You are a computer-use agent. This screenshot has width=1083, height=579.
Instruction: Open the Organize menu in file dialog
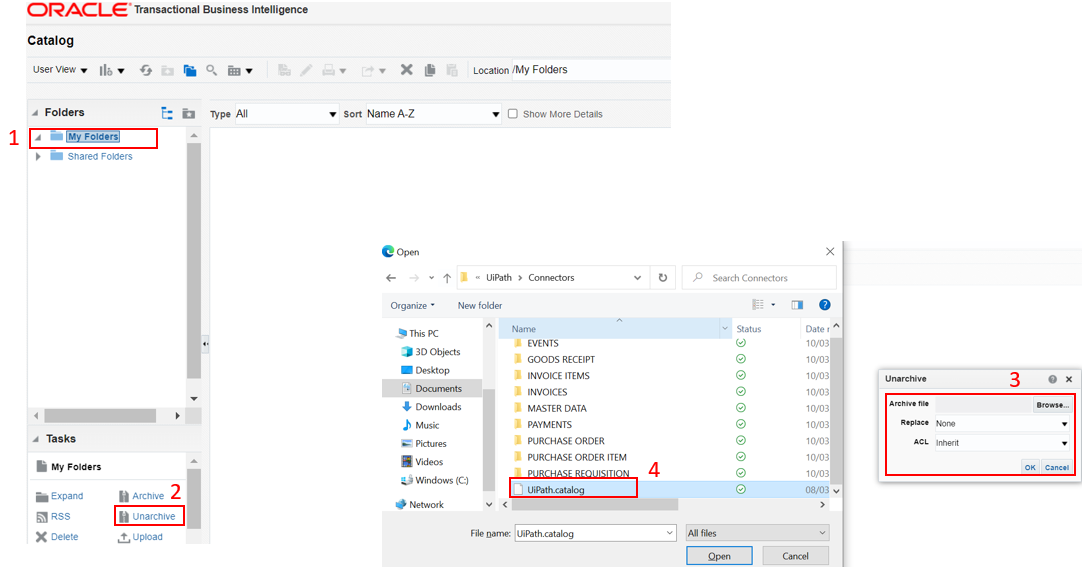tap(413, 305)
